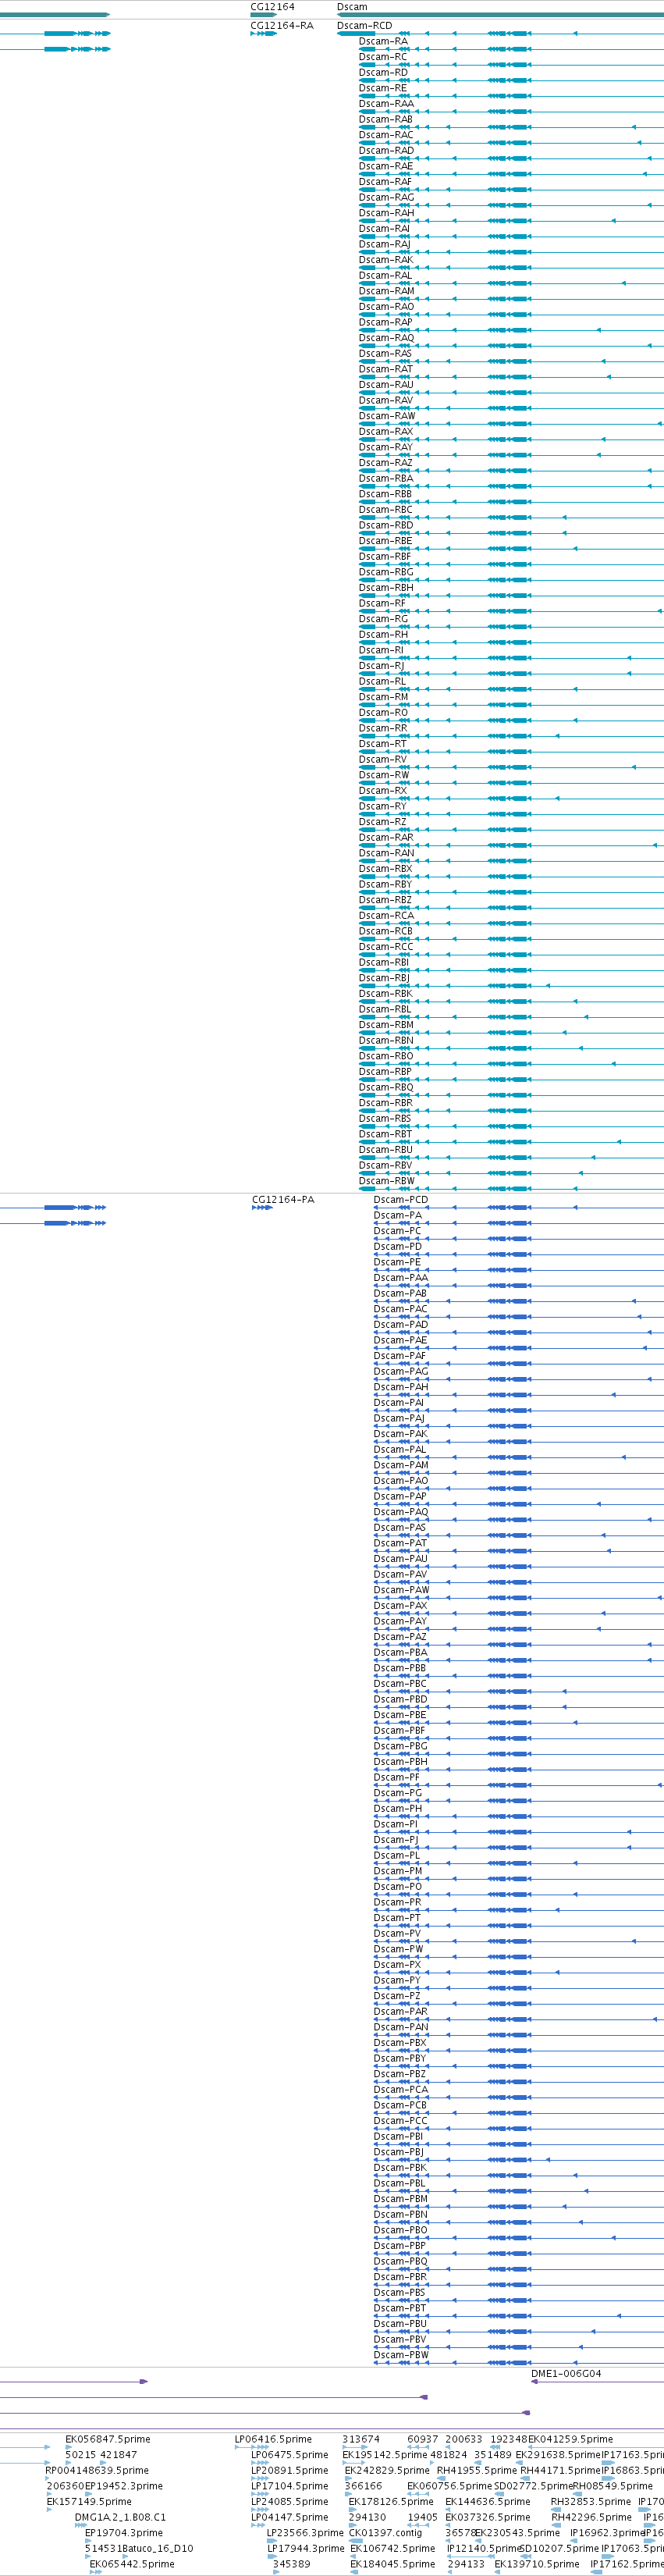Click the DMG1A2_1.B08.C1 feature label
Viewport: 664px width, 2576px height.
[120, 2518]
